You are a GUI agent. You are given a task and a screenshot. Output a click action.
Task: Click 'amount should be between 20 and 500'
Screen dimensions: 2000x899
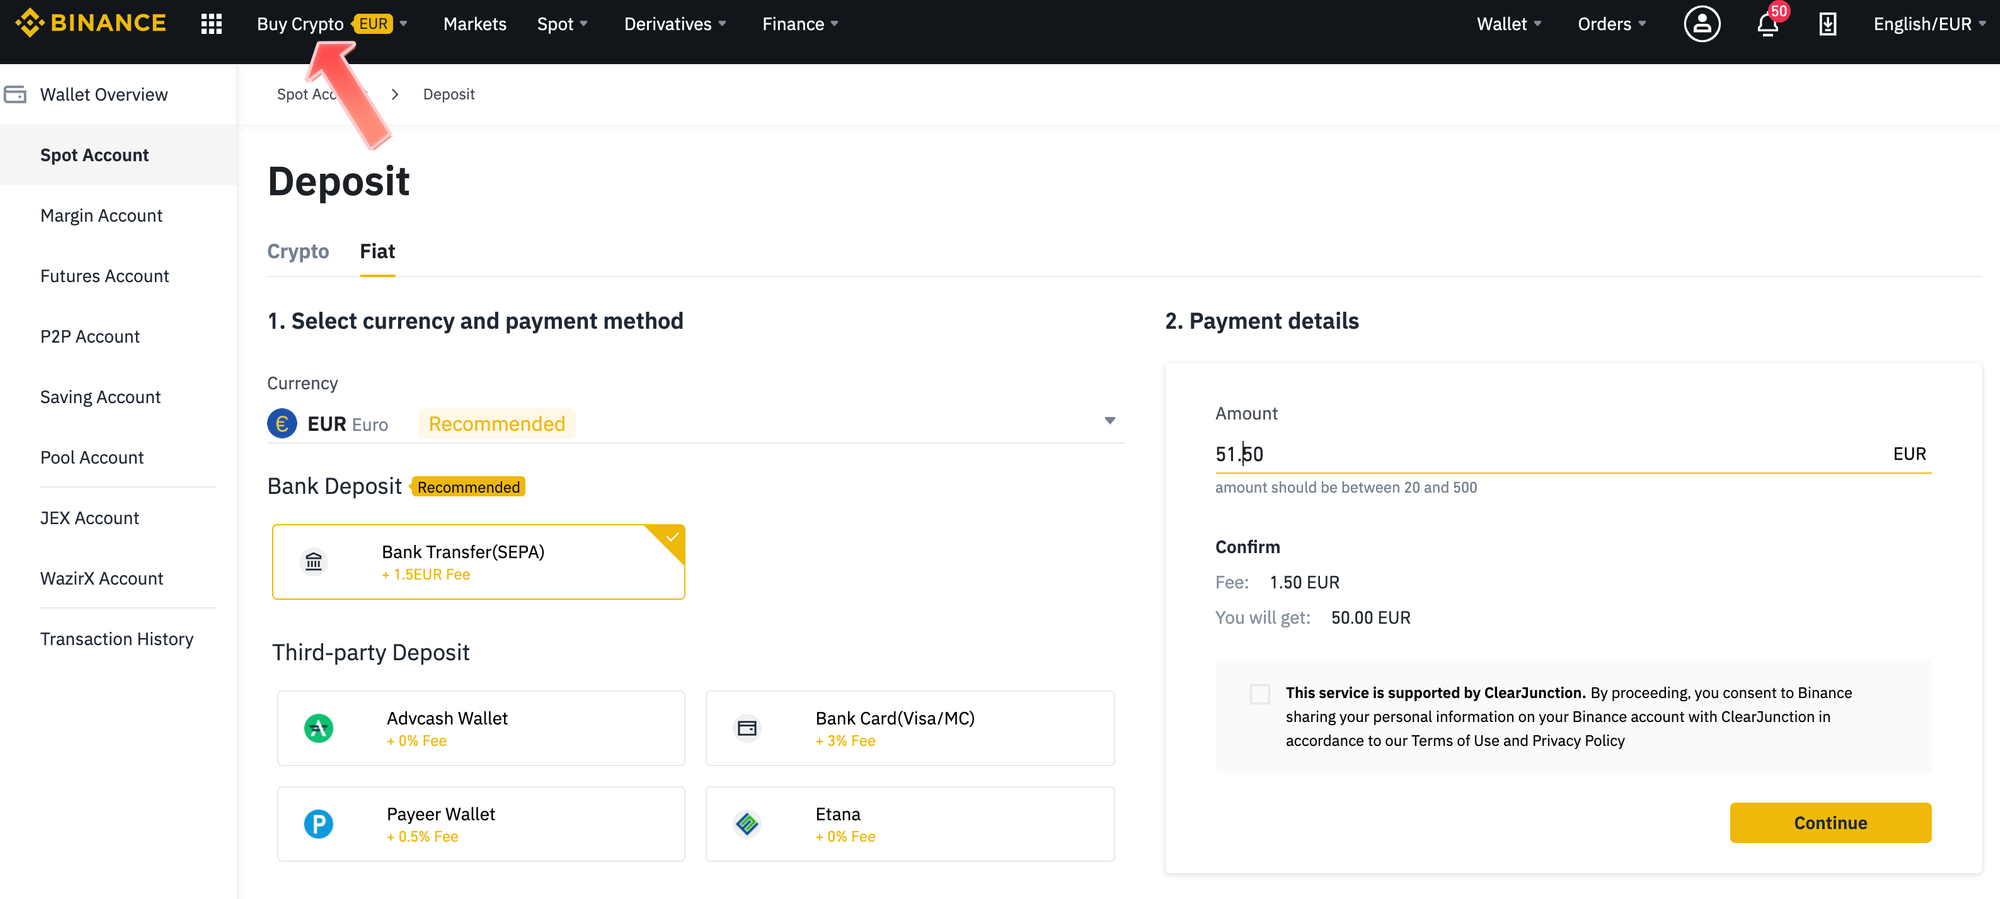point(1346,488)
